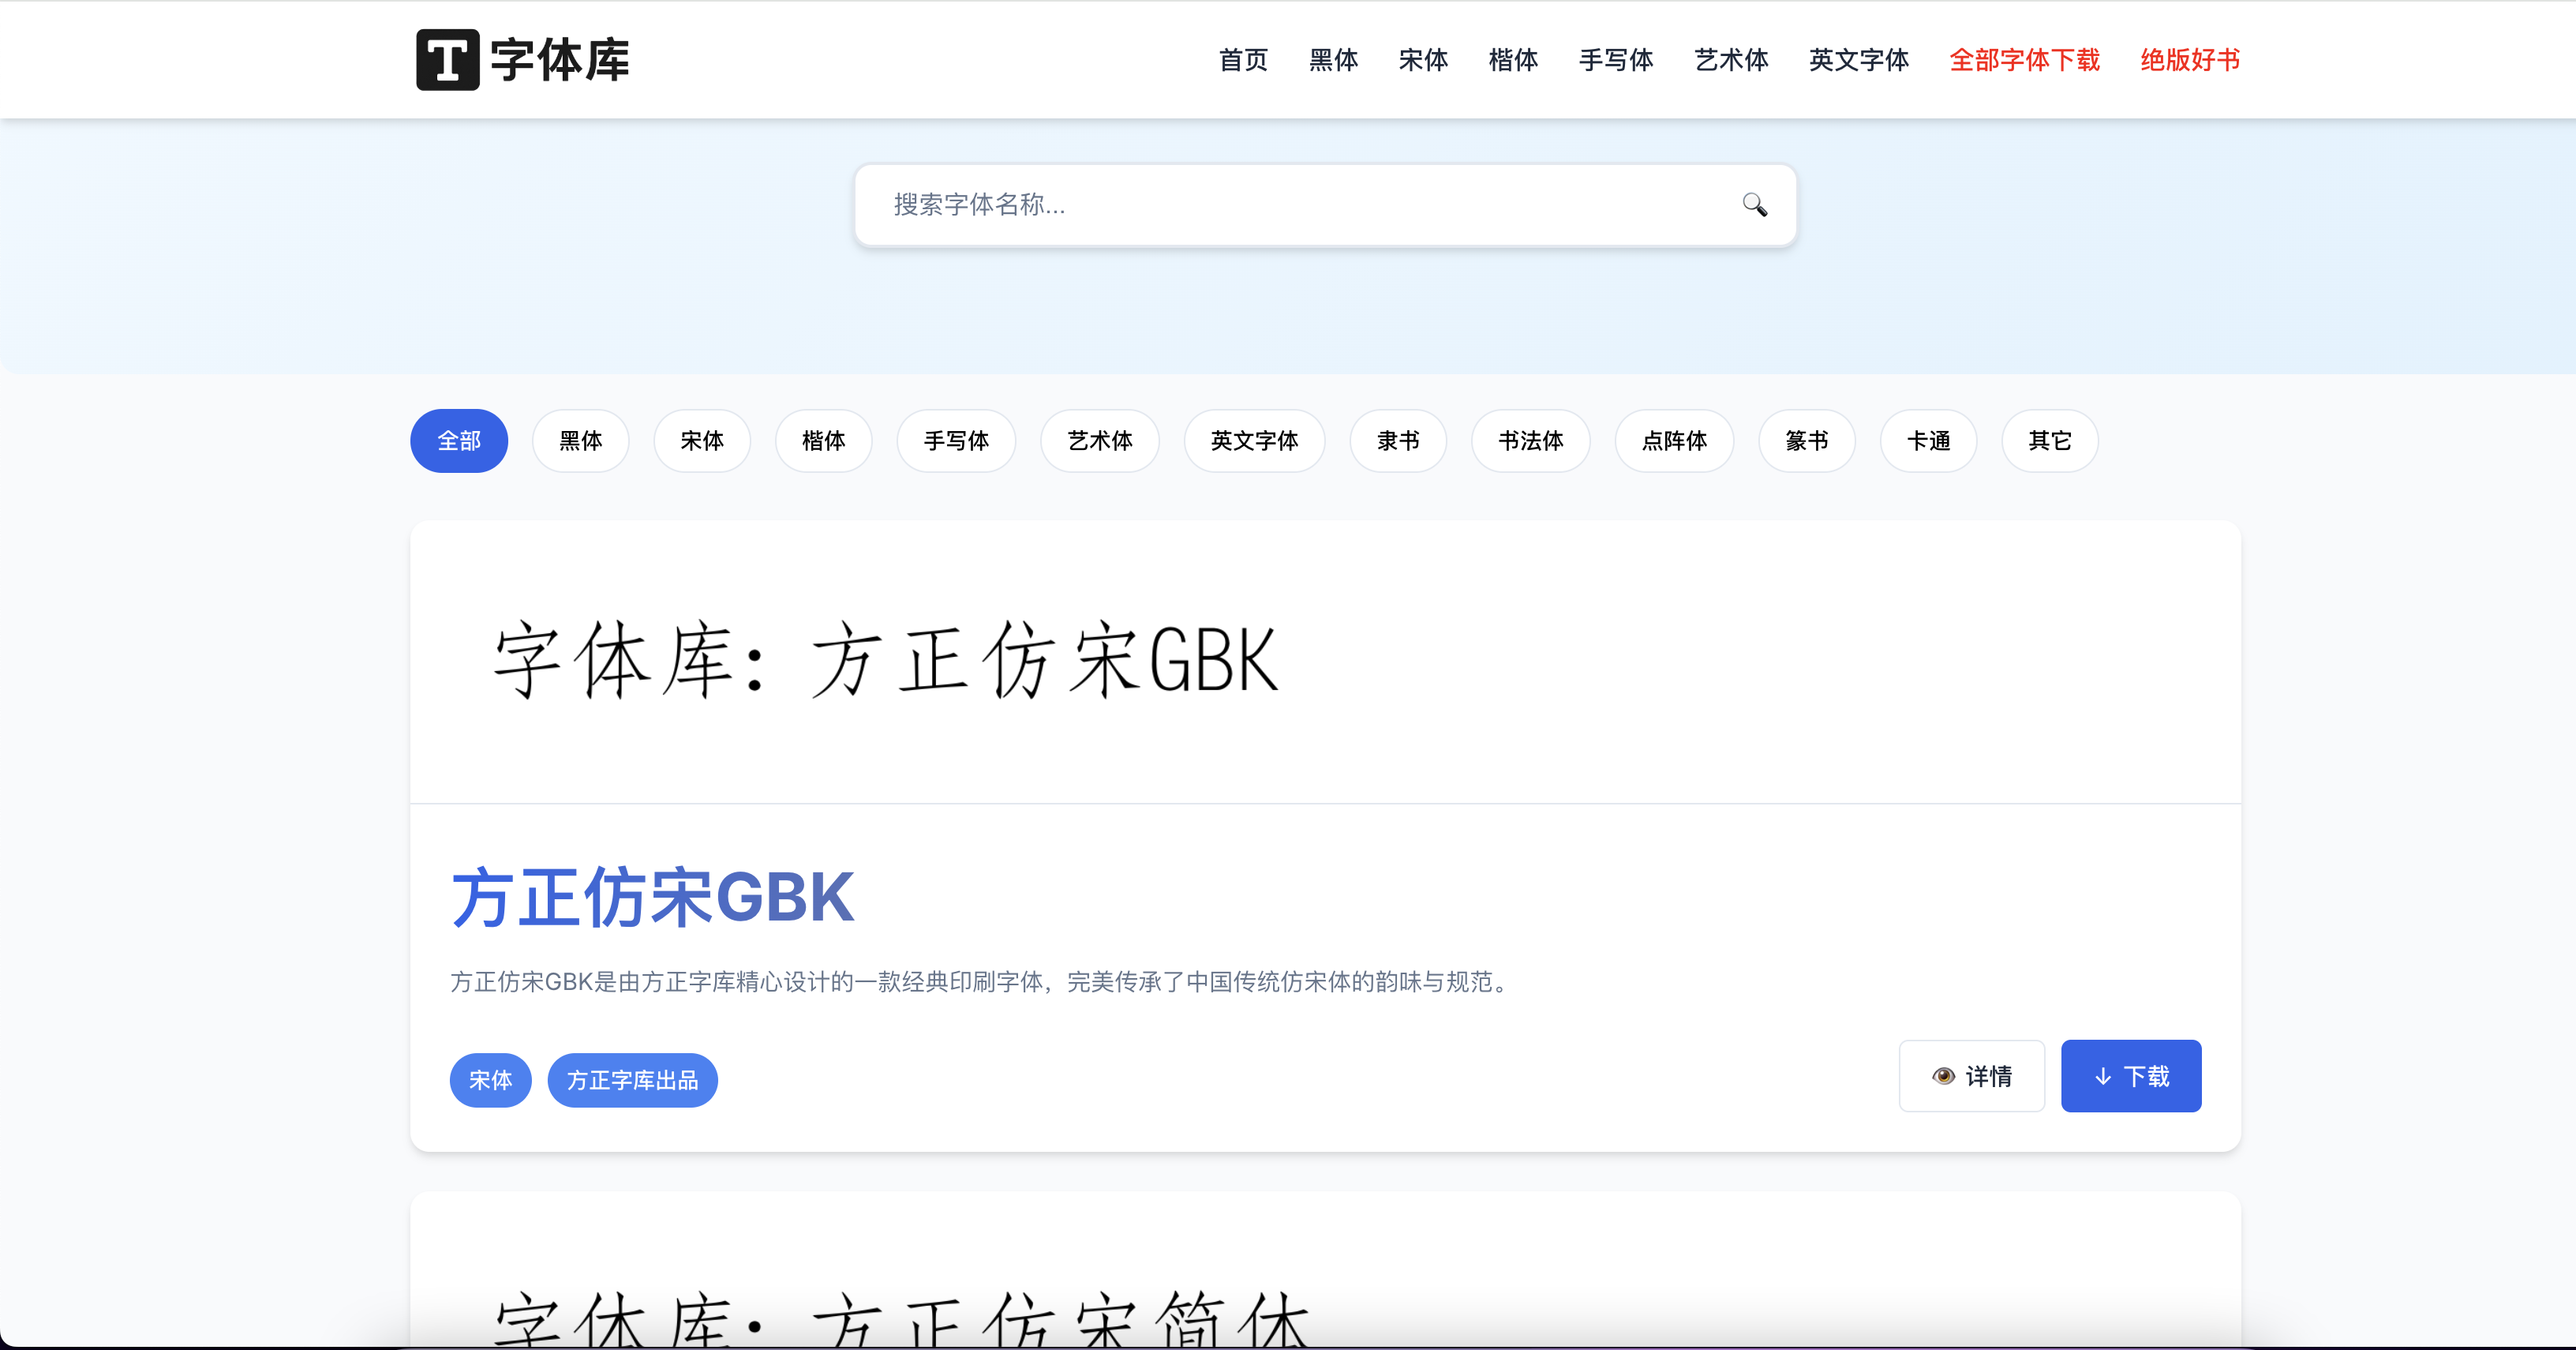This screenshot has height=1350, width=2576.
Task: Select the 篆书 filter pill
Action: pyautogui.click(x=1806, y=440)
